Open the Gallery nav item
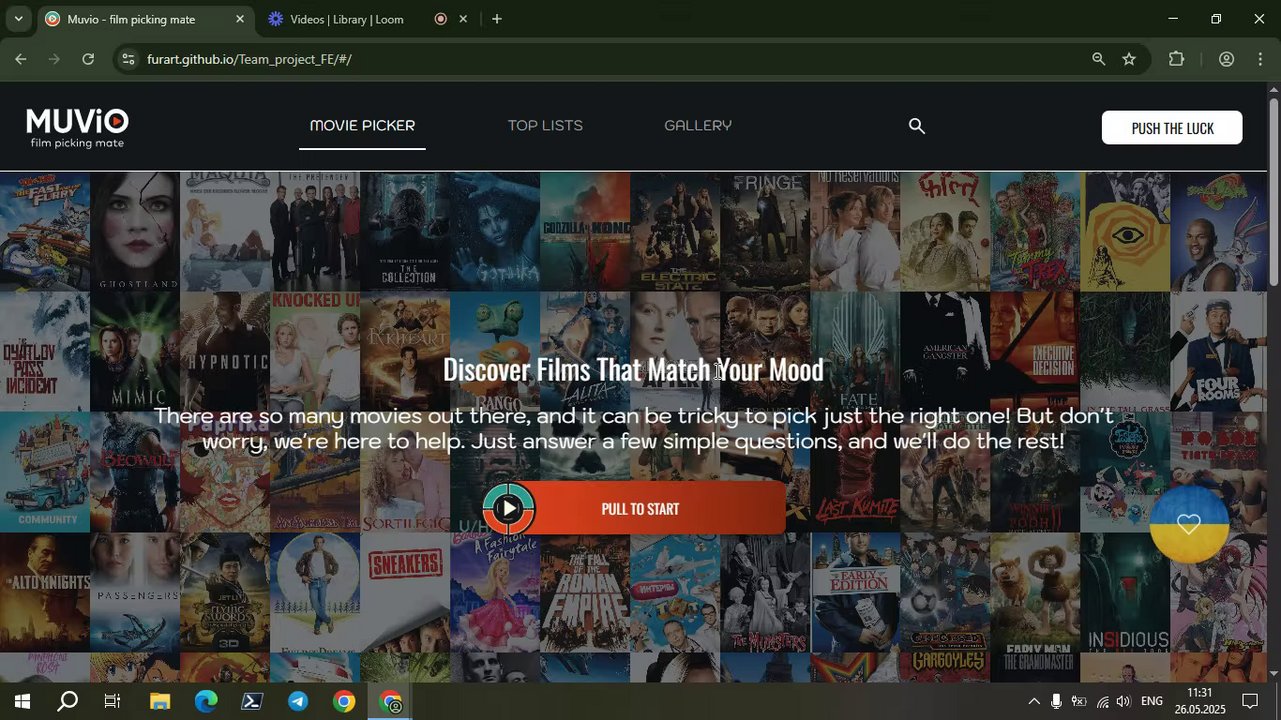Image resolution: width=1281 pixels, height=720 pixels. [698, 126]
